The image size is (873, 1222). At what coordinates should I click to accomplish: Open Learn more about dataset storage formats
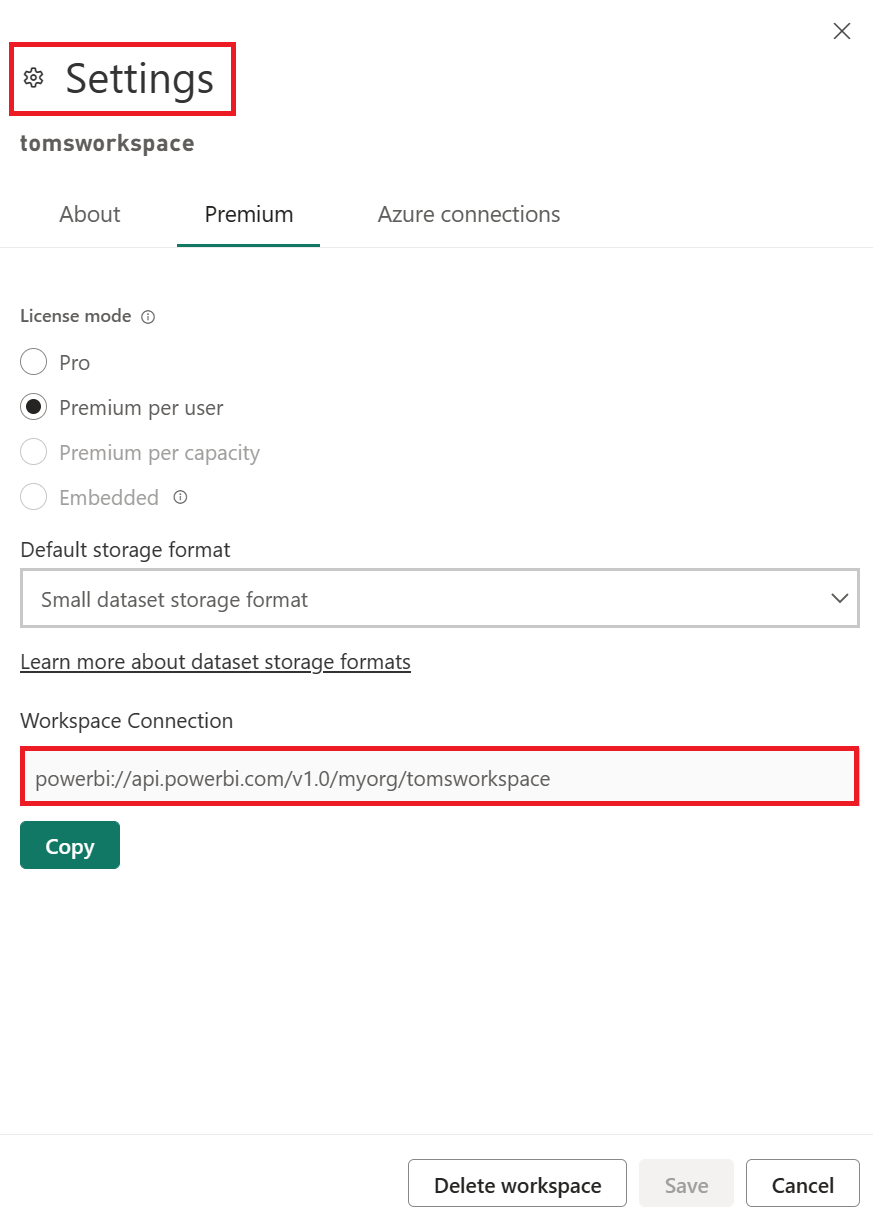click(215, 662)
